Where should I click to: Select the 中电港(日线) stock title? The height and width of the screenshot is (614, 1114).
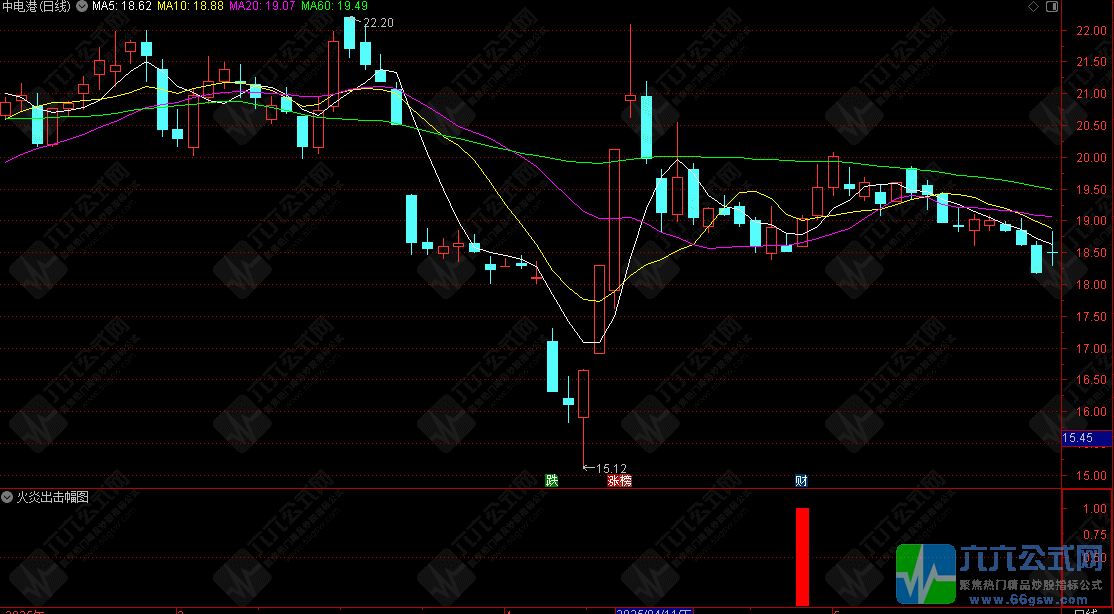(36, 6)
